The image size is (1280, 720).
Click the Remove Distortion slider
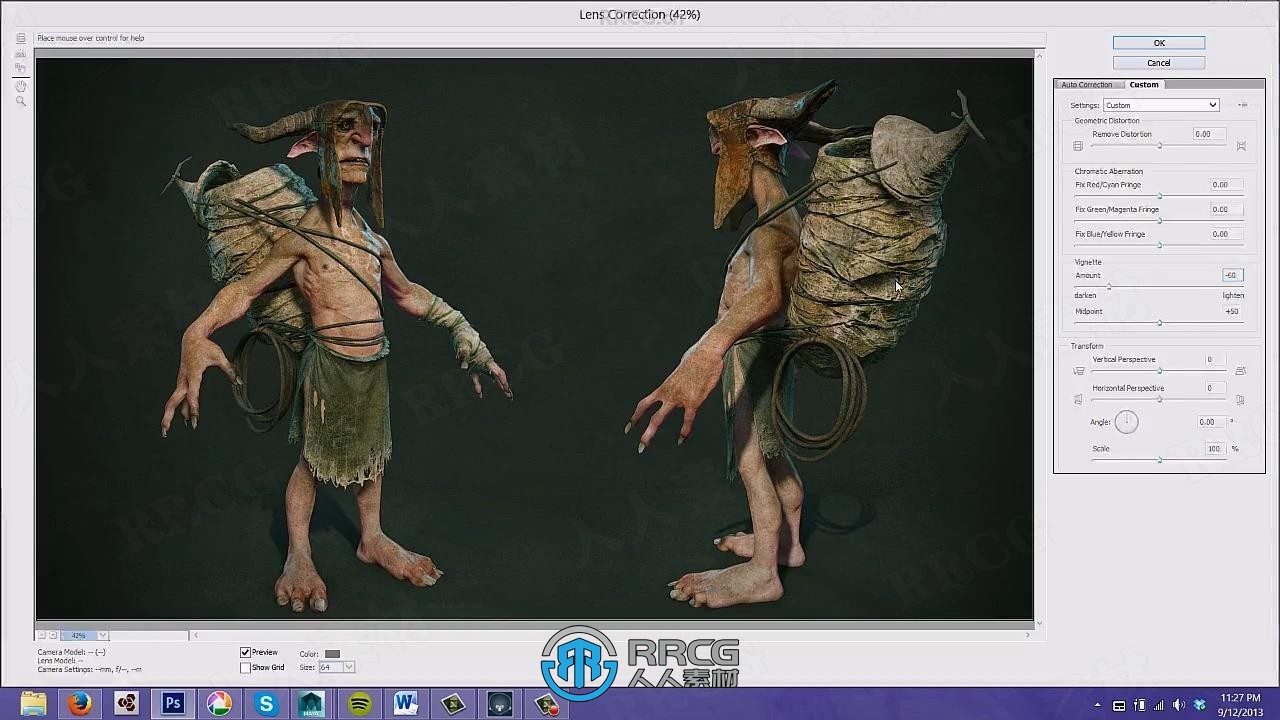(x=1159, y=146)
